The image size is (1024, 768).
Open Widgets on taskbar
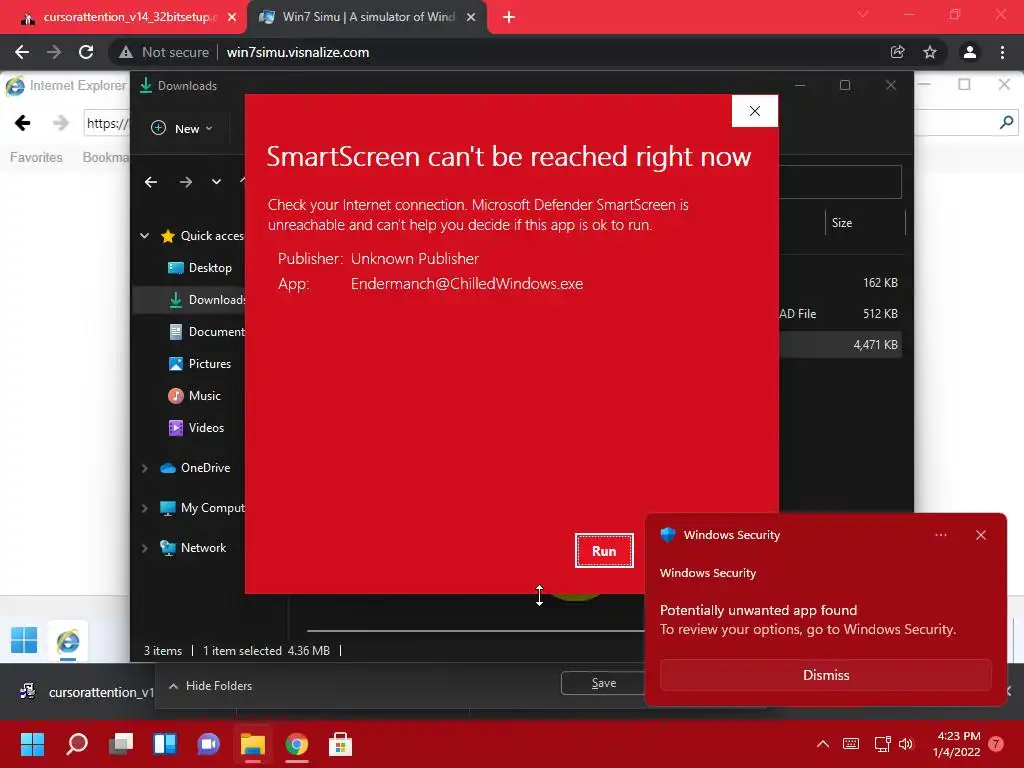165,744
